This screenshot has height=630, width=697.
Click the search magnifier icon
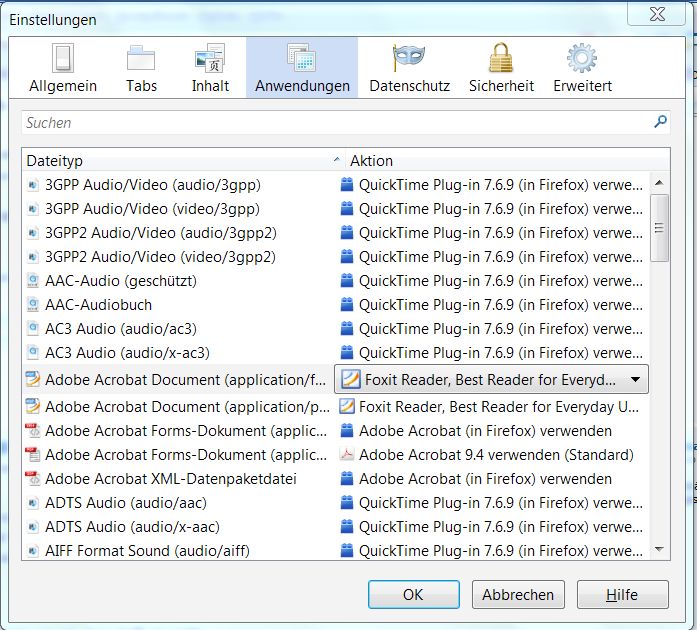[660, 122]
